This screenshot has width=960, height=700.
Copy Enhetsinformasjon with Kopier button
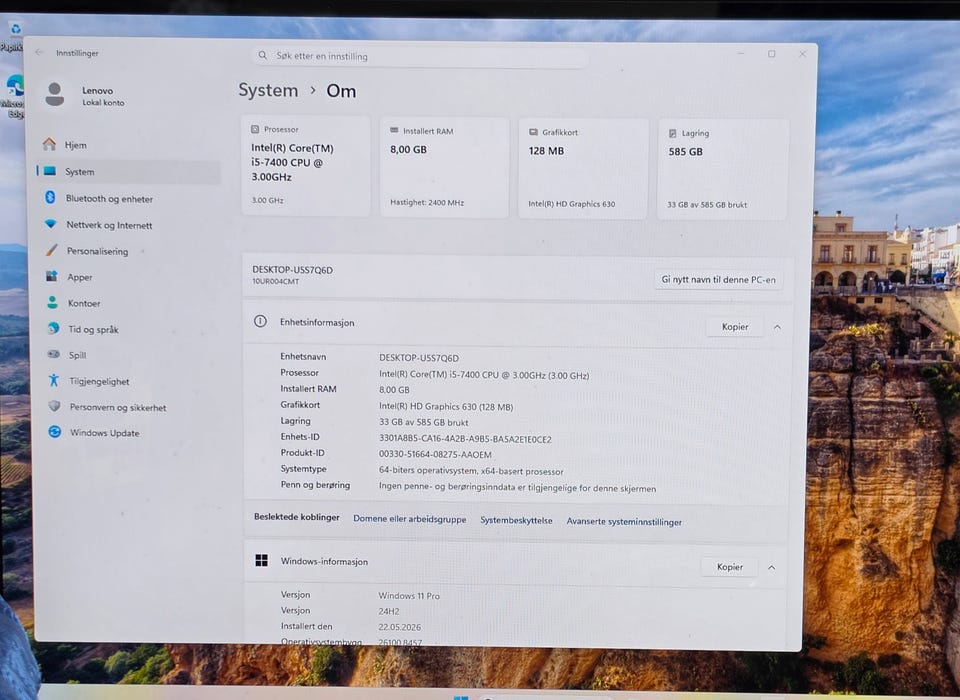735,326
